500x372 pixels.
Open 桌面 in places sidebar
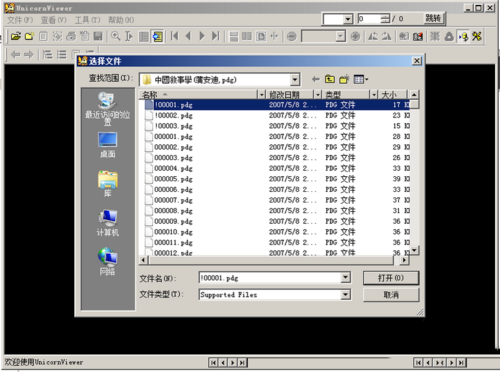tap(108, 145)
